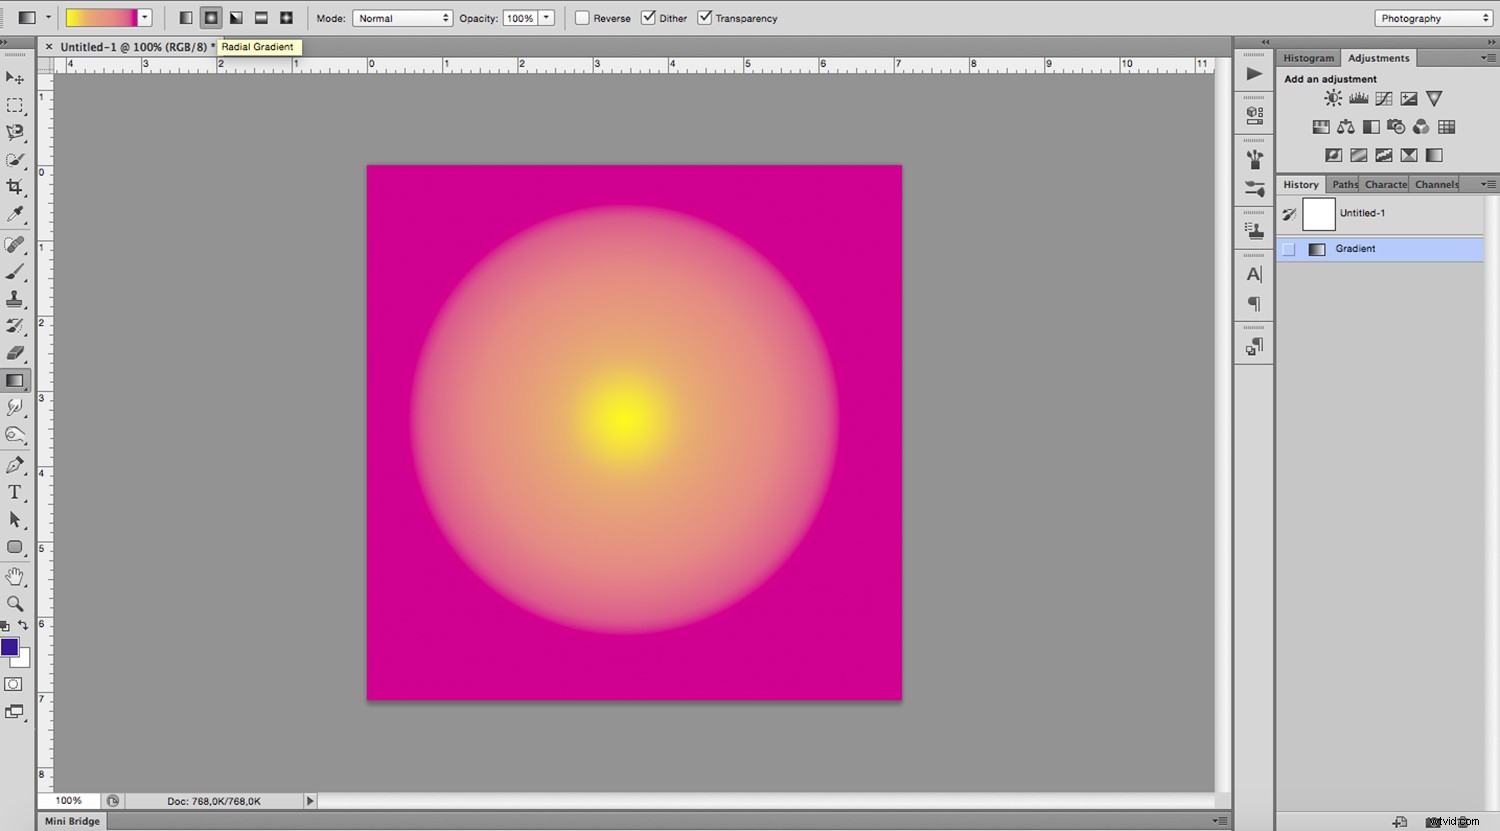Click the gradient preview swatch
This screenshot has height=831, width=1500.
(x=100, y=17)
